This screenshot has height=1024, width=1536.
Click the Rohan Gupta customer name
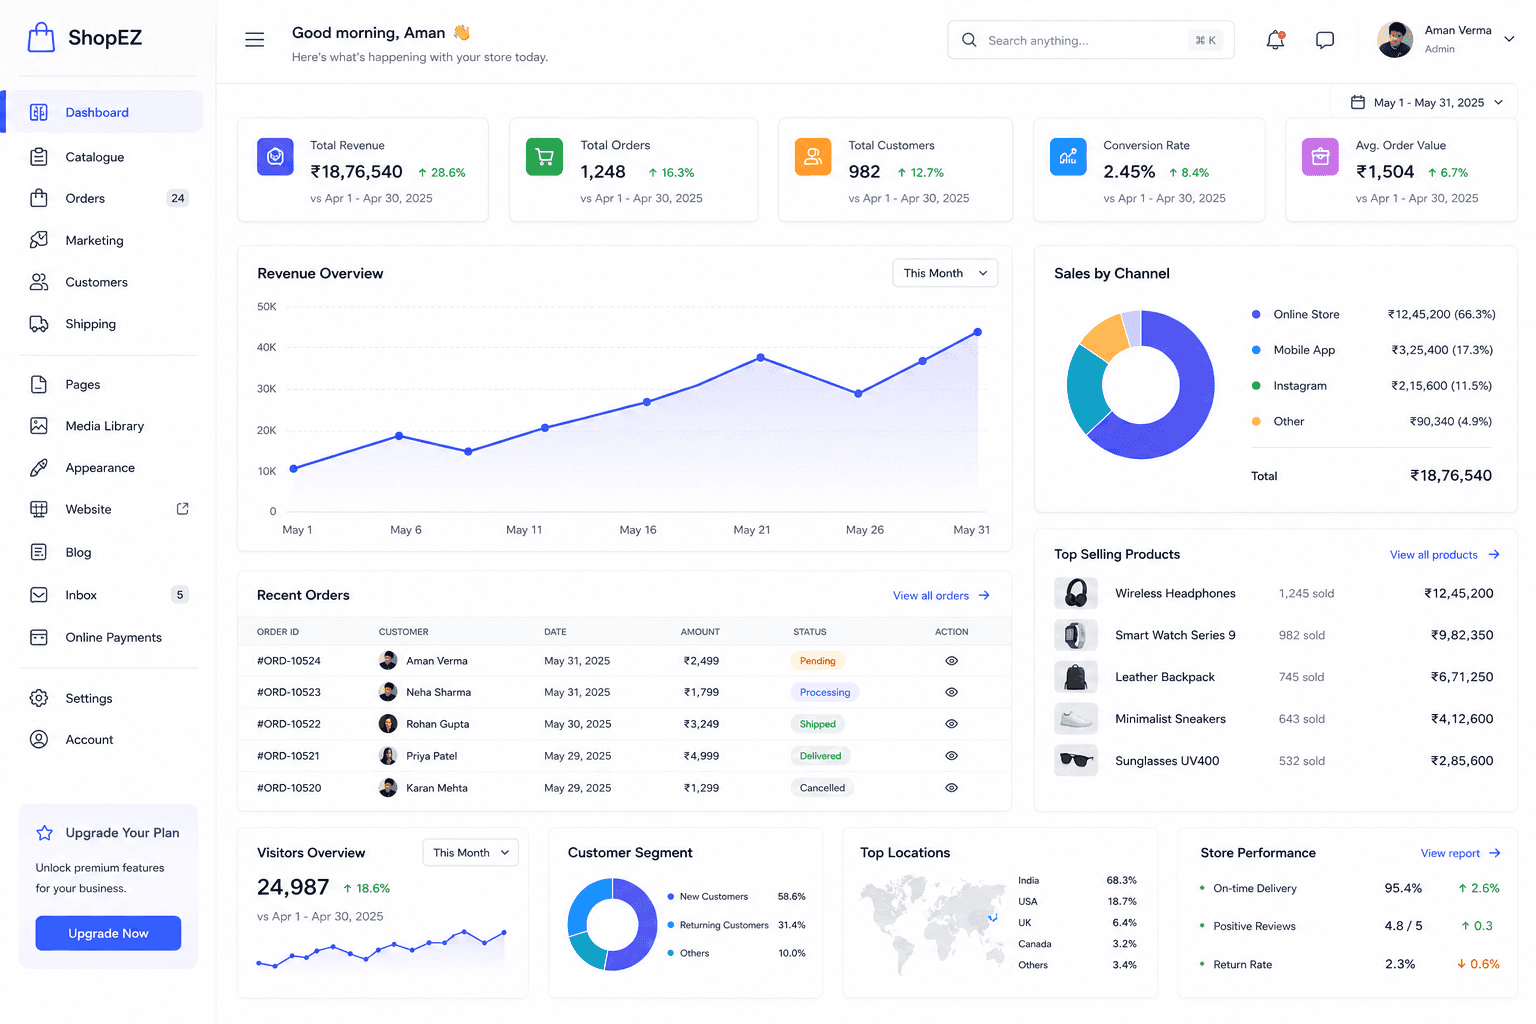(437, 724)
